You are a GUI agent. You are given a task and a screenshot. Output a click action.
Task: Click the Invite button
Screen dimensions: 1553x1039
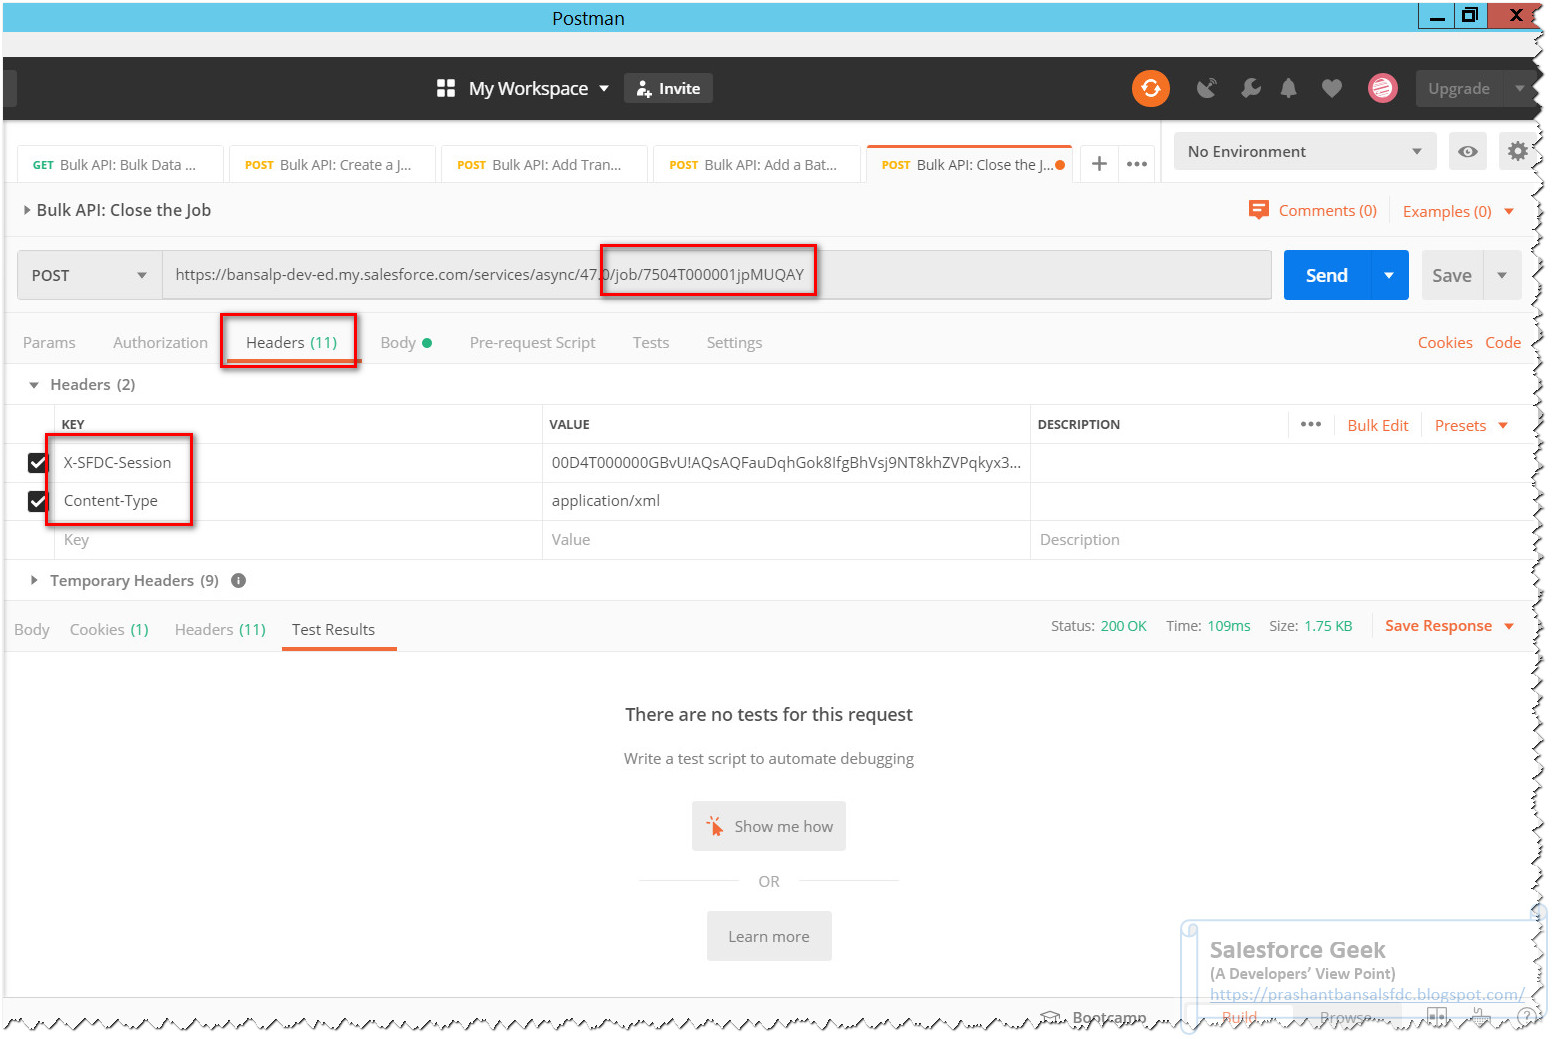668,88
